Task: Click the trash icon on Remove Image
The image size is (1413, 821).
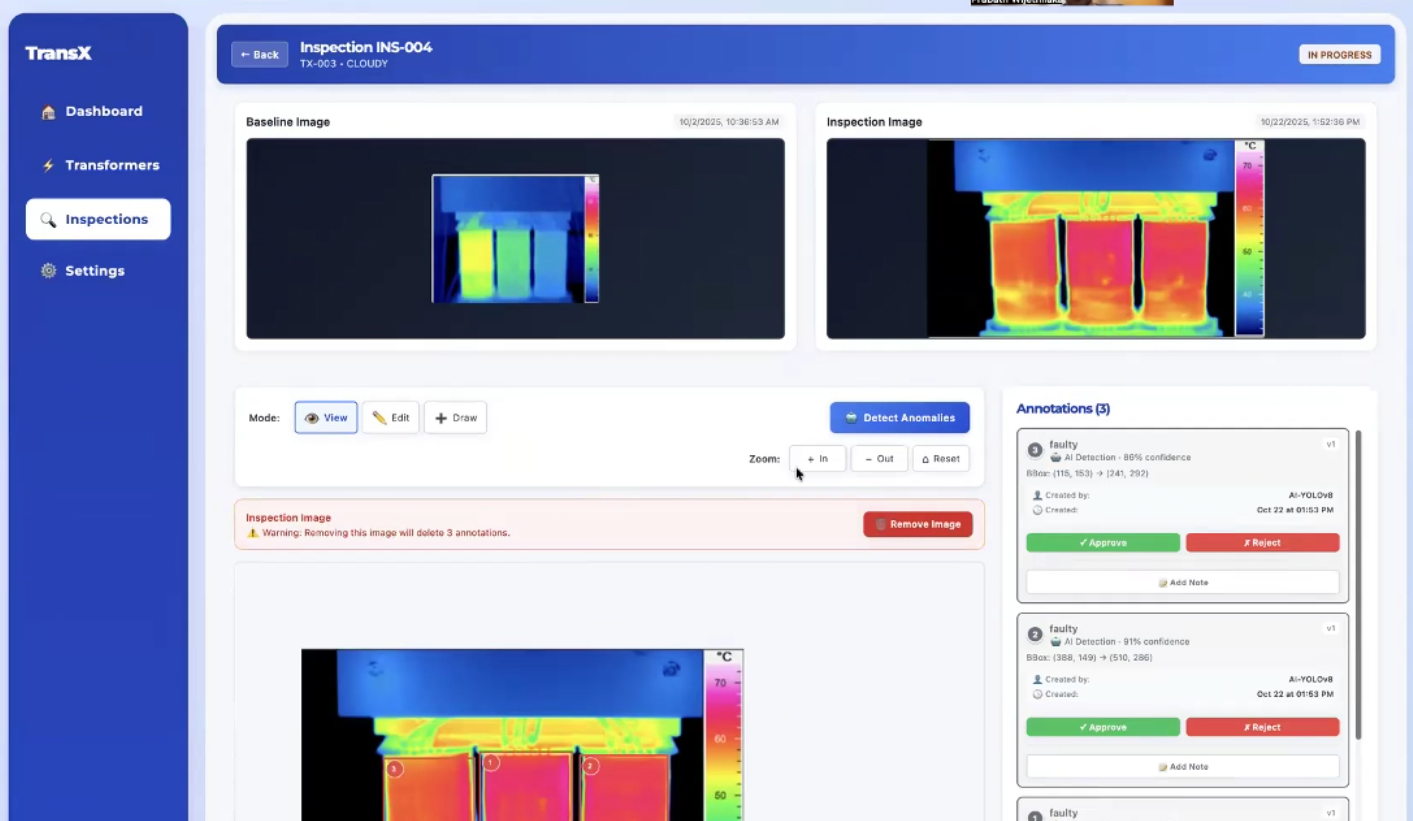Action: pyautogui.click(x=881, y=524)
